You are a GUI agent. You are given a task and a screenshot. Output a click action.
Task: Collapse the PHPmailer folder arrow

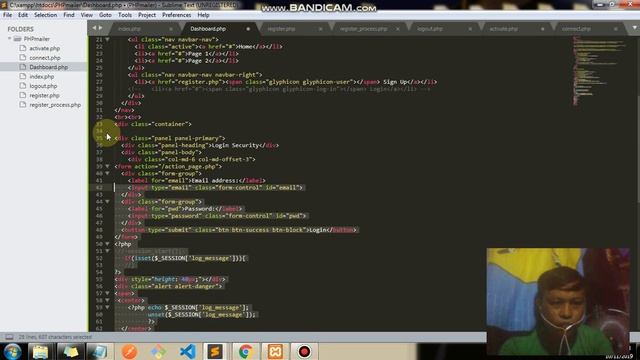(10, 39)
